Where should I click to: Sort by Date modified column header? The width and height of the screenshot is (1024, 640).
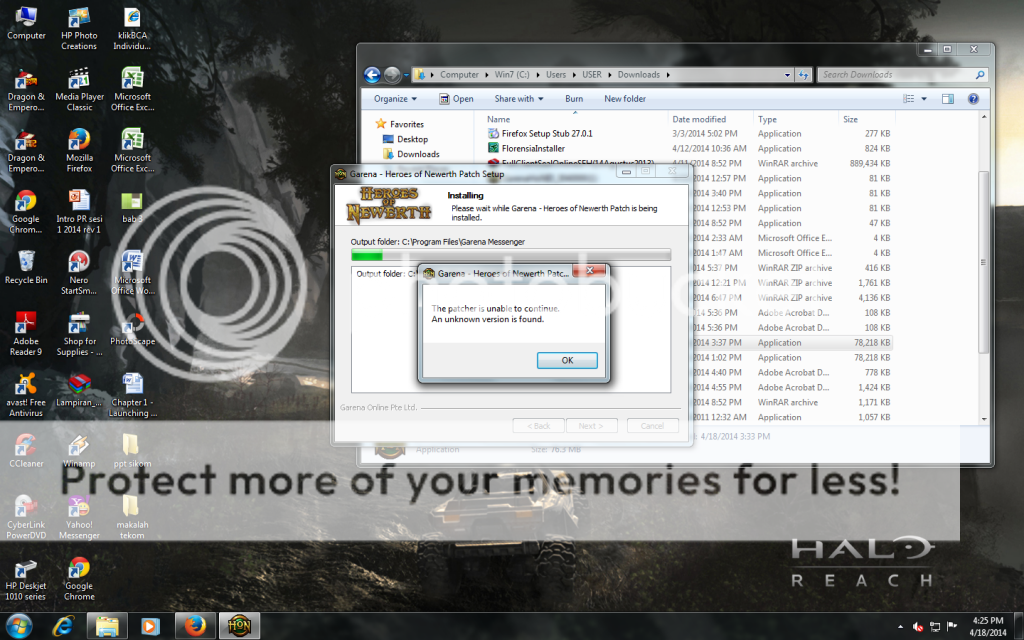click(x=699, y=120)
